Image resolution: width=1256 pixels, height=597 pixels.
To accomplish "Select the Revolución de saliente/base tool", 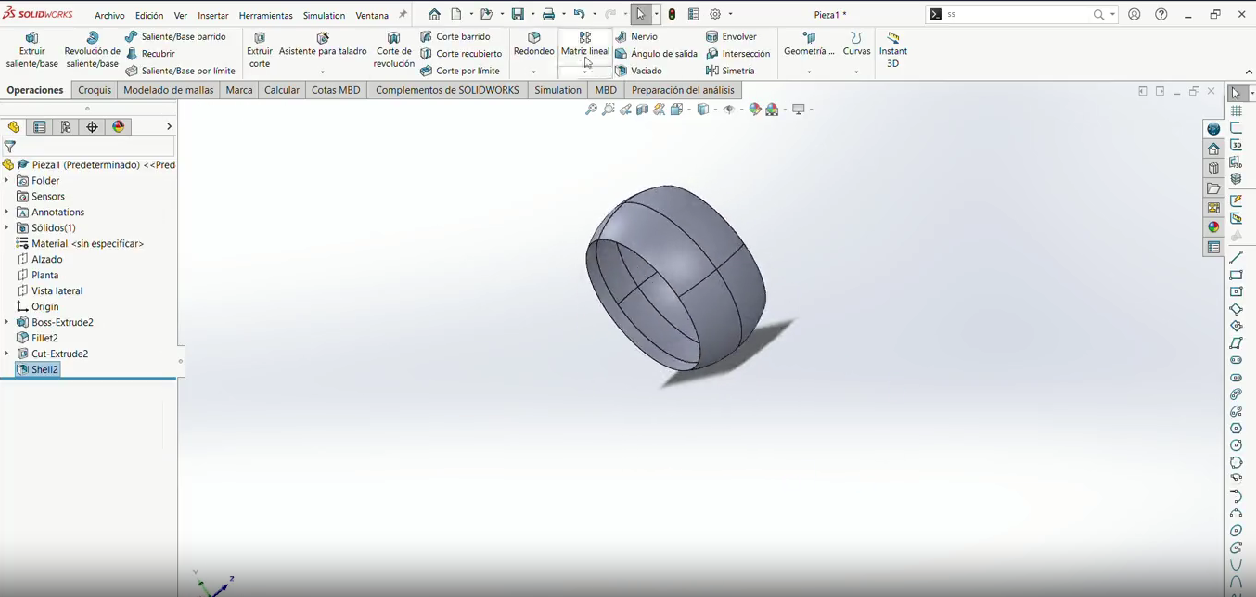I will [x=92, y=50].
